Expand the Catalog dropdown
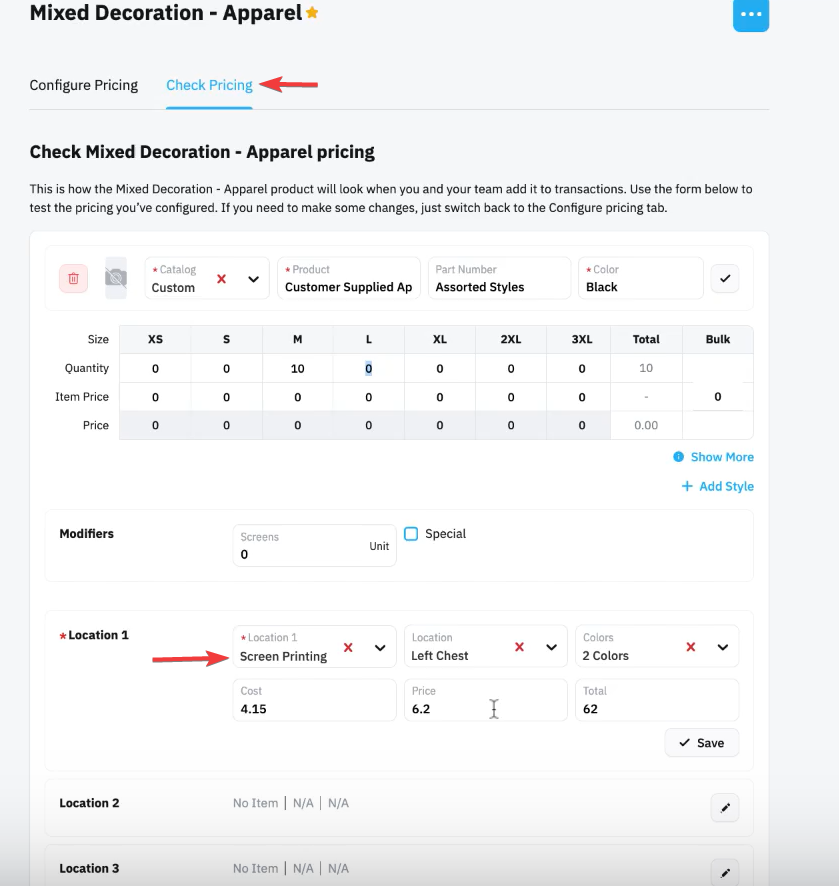 pyautogui.click(x=254, y=279)
